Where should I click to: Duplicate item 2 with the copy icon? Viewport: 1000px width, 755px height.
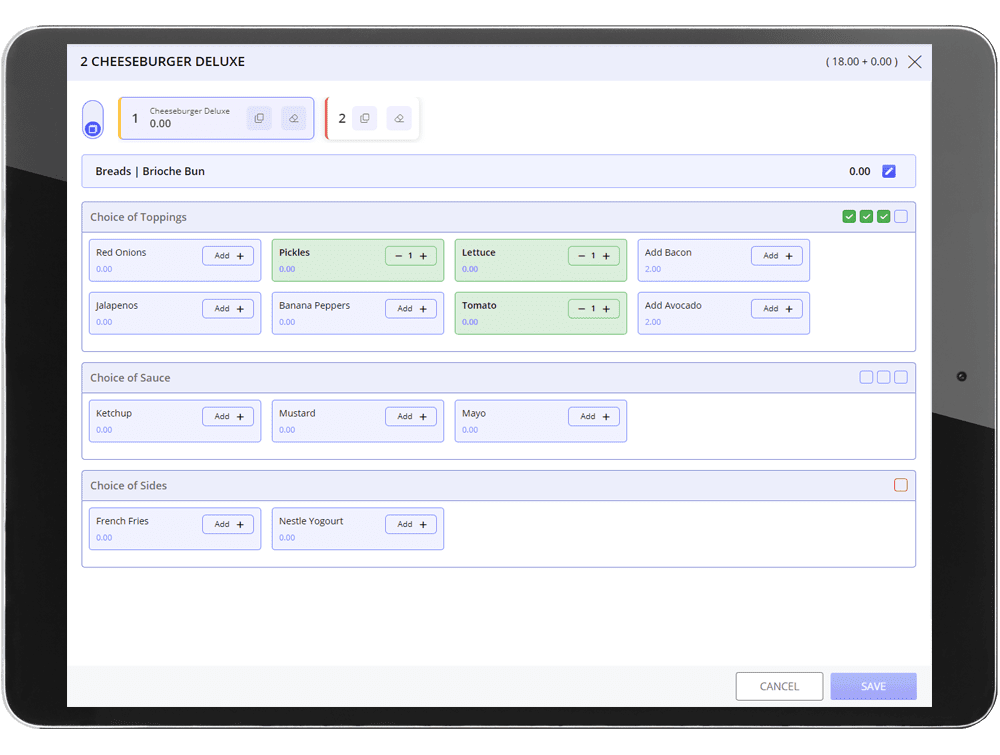click(364, 118)
